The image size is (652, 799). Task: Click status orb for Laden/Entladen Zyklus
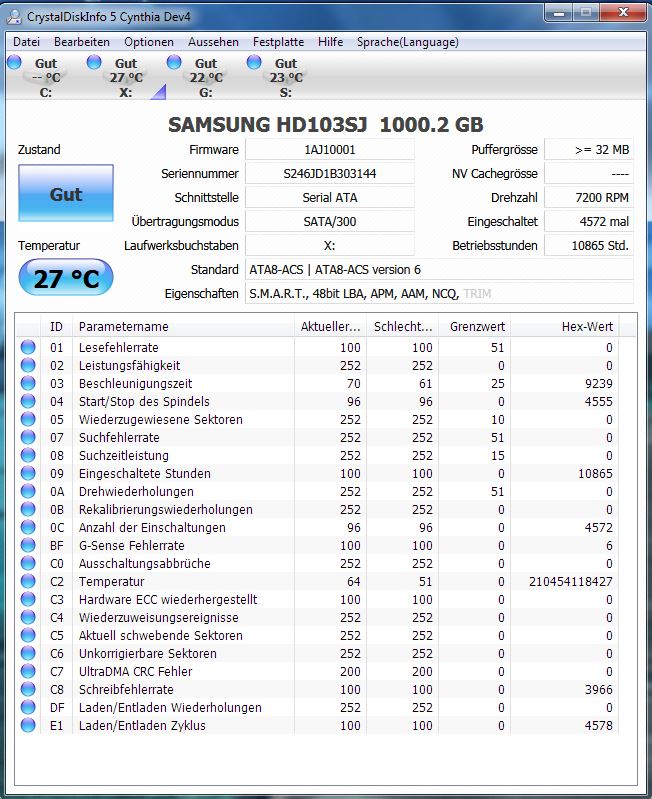[x=28, y=725]
